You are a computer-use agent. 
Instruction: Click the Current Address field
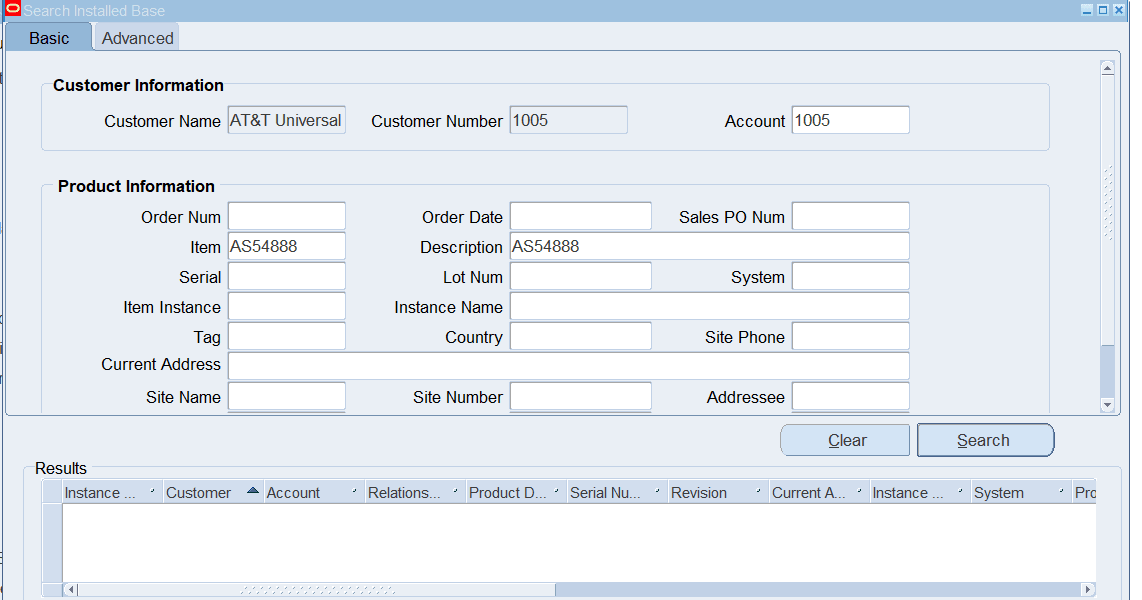tap(568, 366)
